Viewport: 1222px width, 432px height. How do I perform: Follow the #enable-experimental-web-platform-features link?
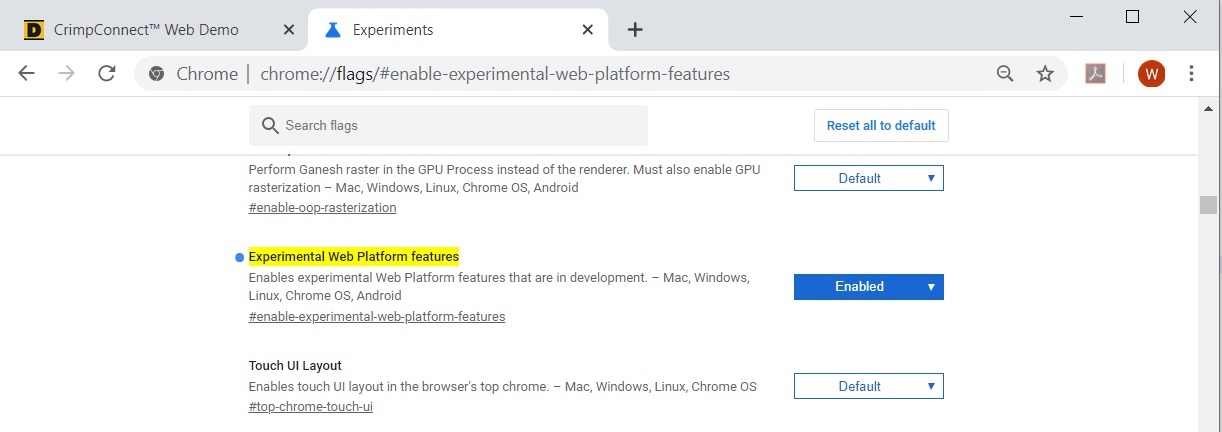point(376,317)
